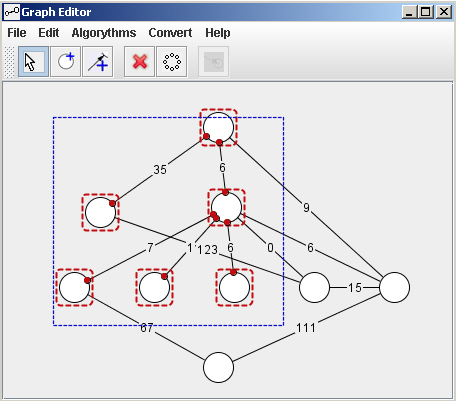Open the Help menu
This screenshot has height=401, width=456.
(x=218, y=33)
